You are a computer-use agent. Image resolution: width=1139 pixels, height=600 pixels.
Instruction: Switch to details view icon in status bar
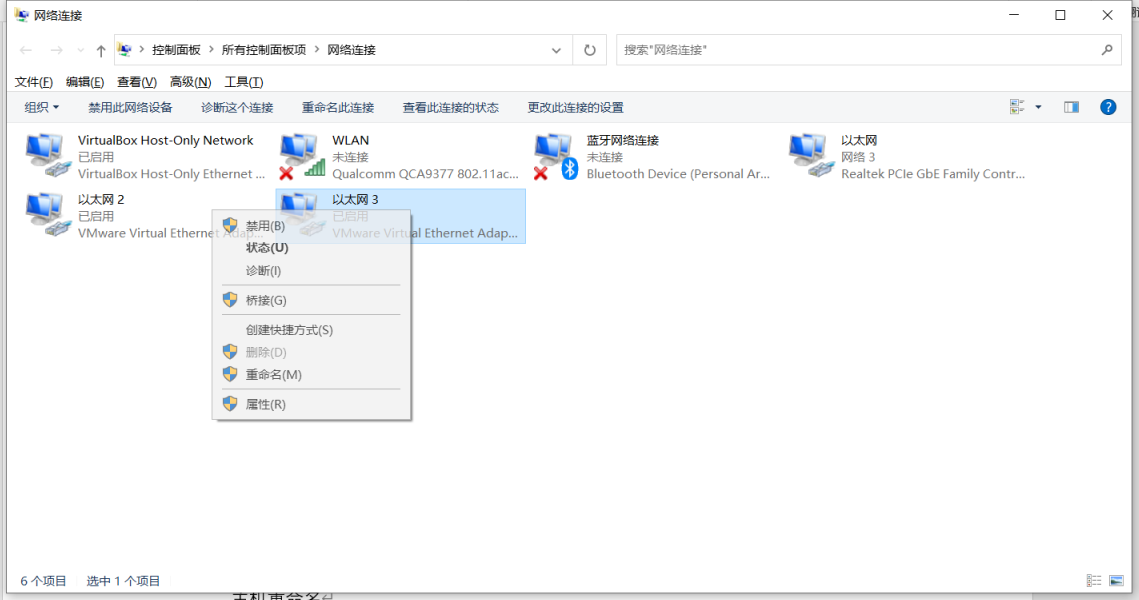coord(1094,580)
